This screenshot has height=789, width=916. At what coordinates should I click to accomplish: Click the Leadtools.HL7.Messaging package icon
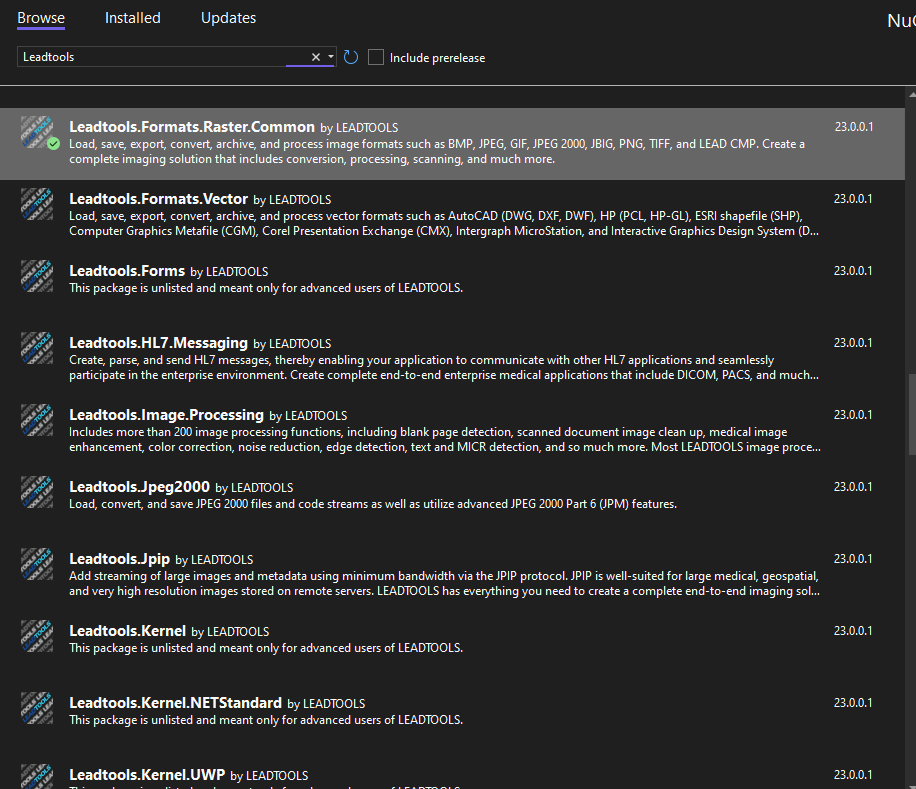coord(37,348)
